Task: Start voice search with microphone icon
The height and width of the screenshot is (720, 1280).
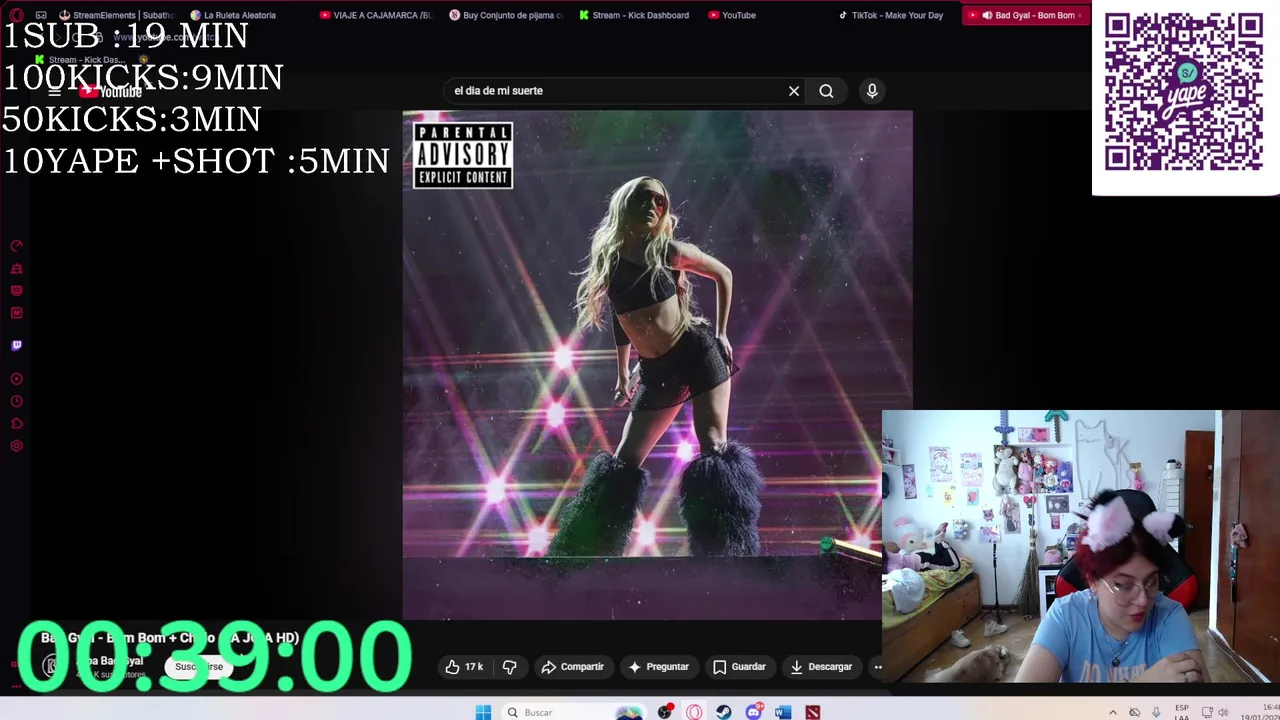Action: click(x=872, y=91)
